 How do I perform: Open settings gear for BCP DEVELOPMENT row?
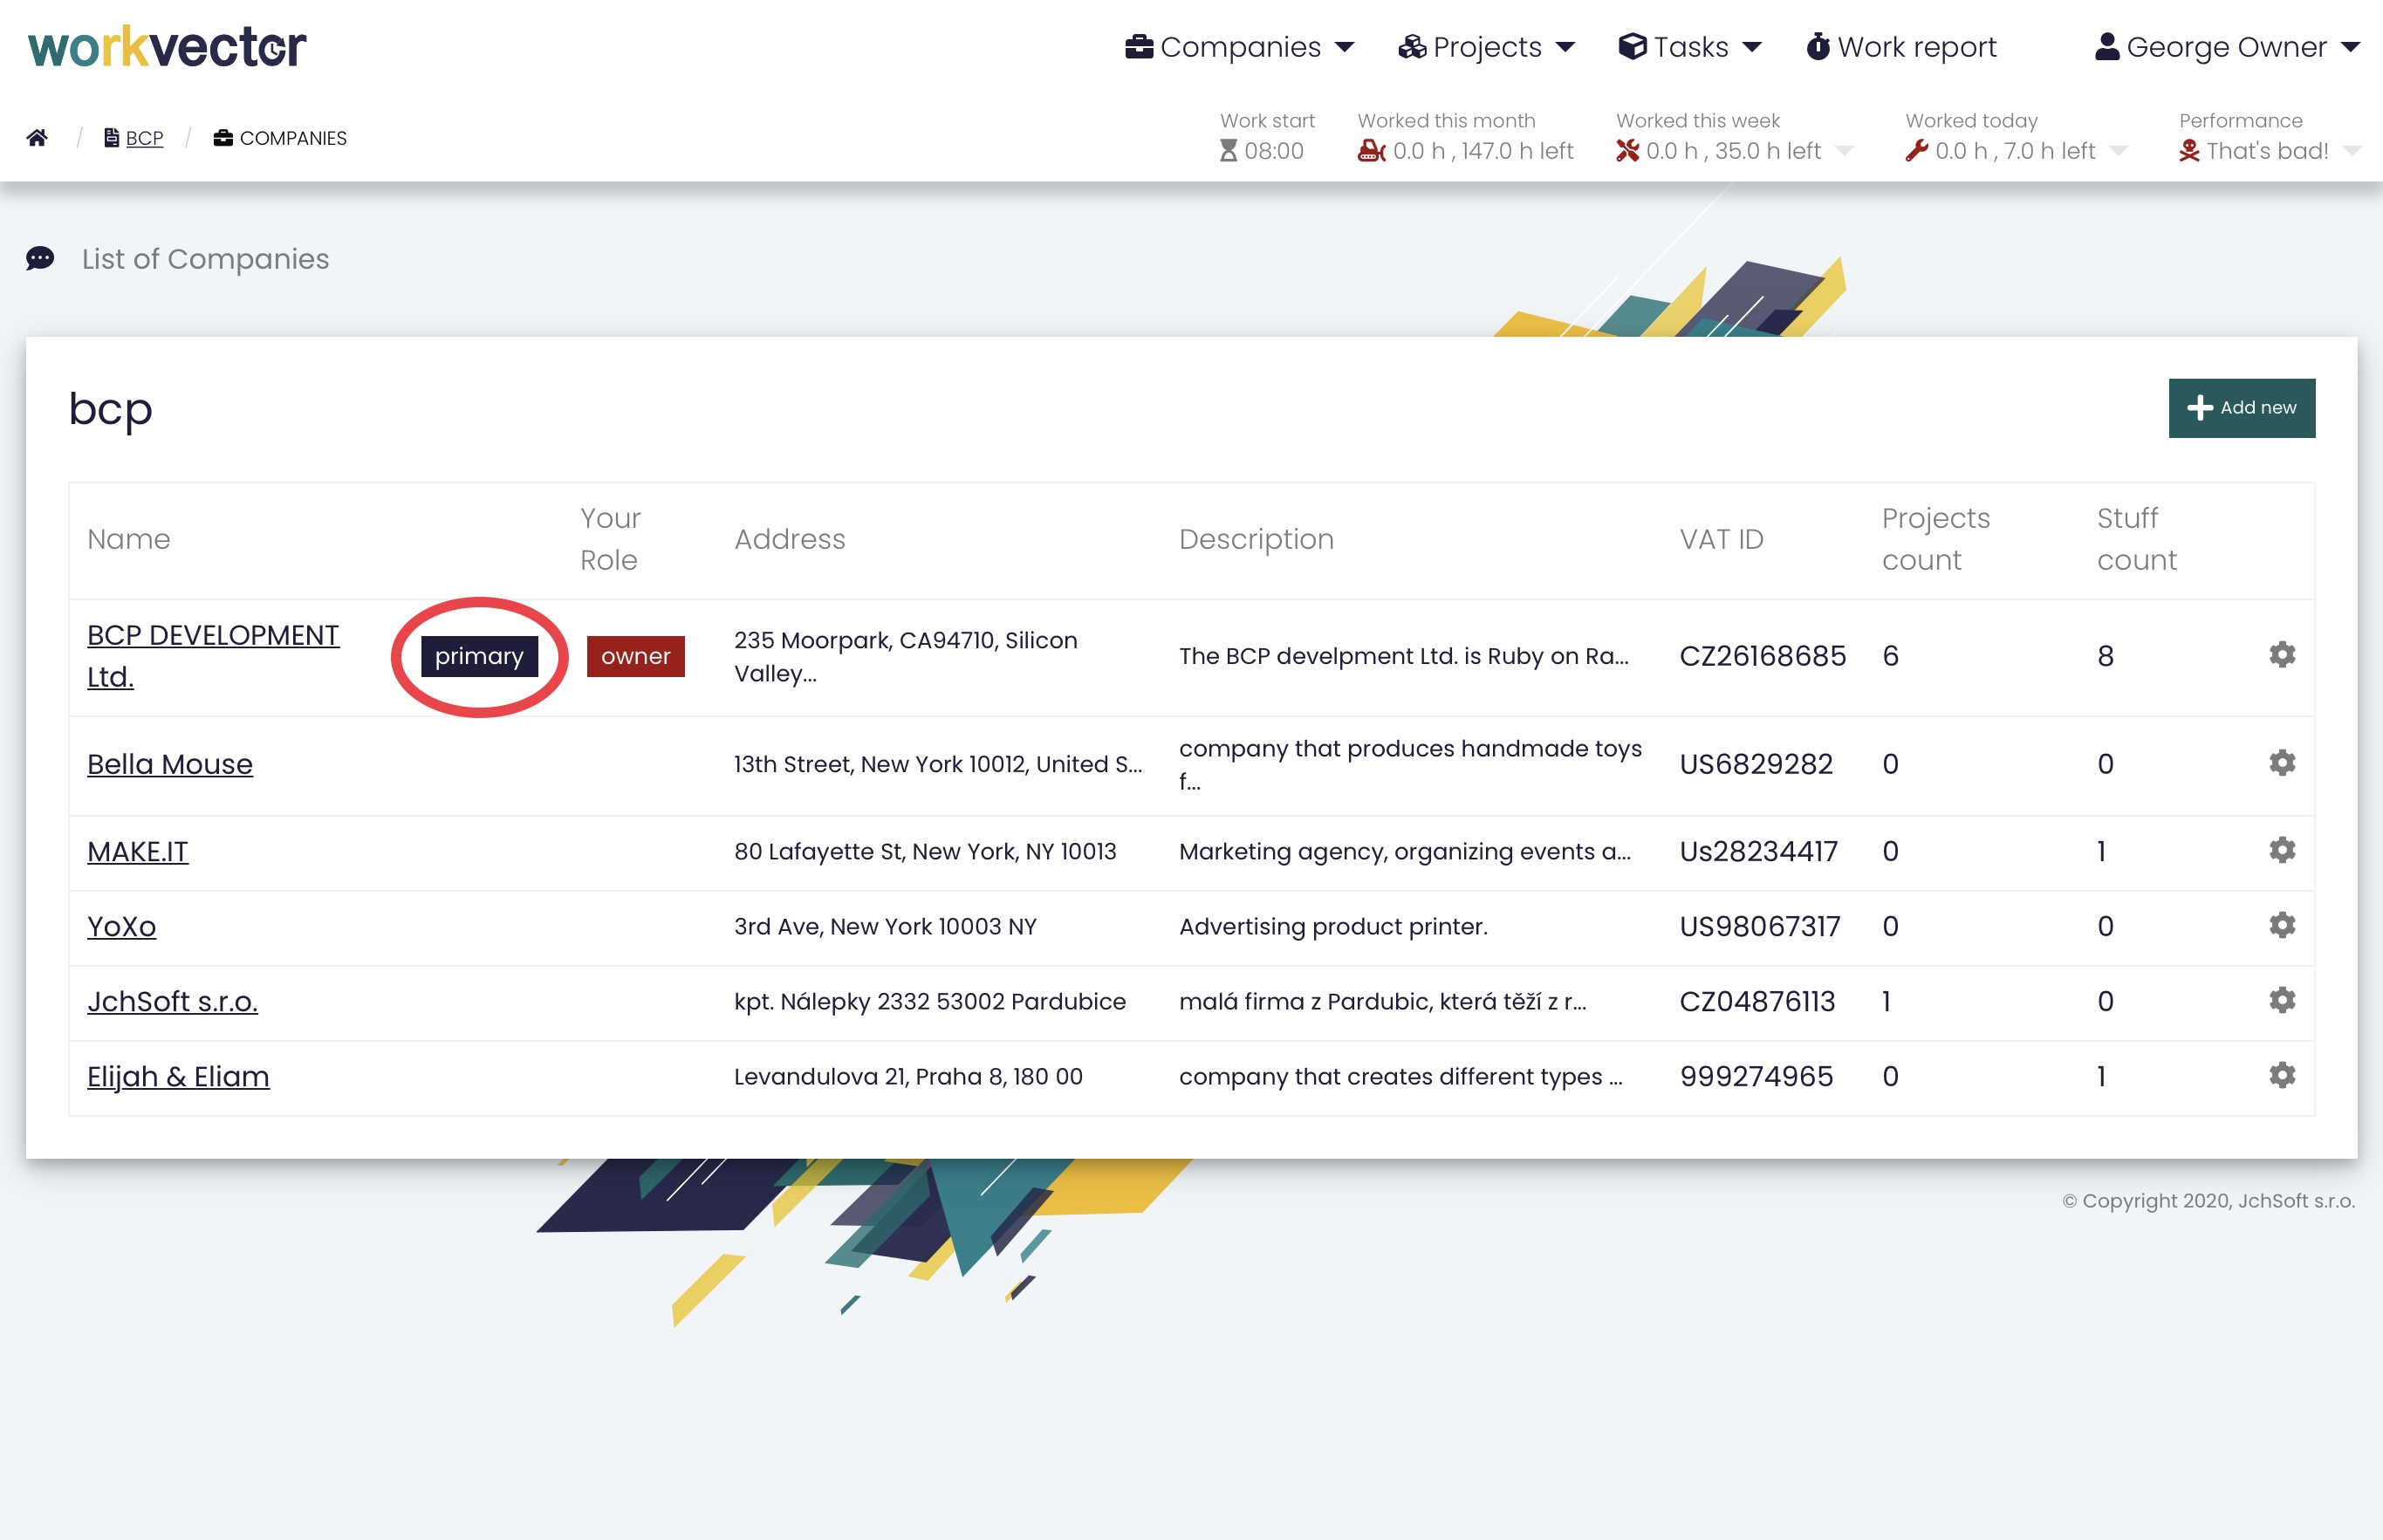pyautogui.click(x=2281, y=655)
